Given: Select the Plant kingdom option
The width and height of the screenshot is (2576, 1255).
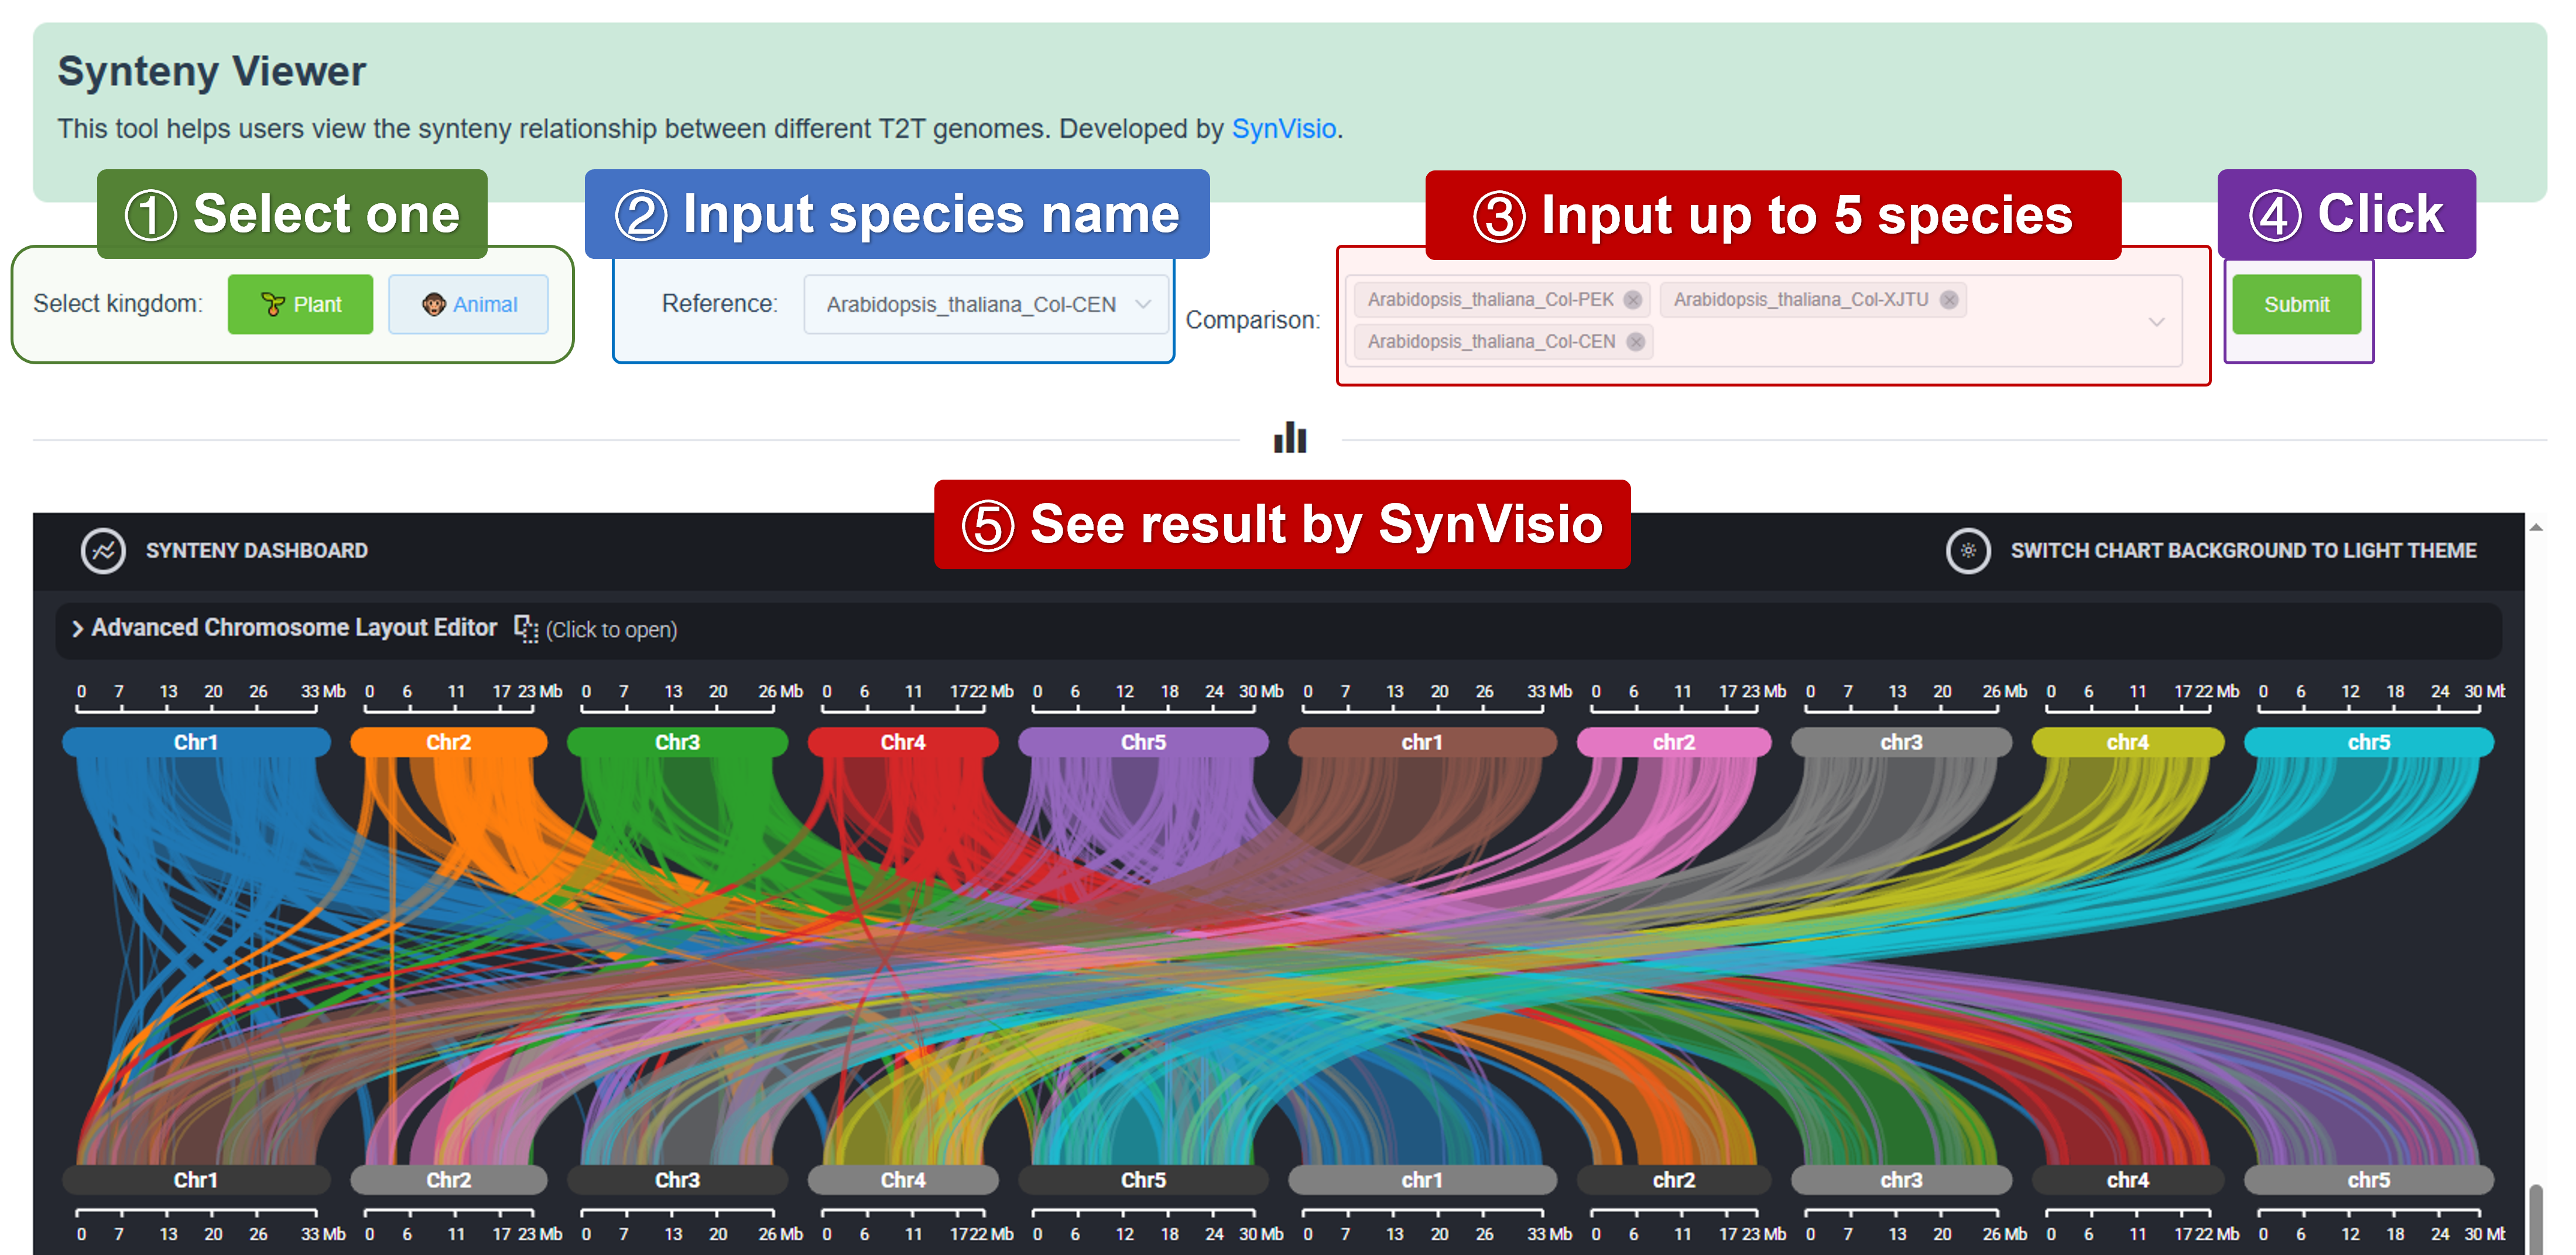Looking at the screenshot, I should tap(300, 305).
